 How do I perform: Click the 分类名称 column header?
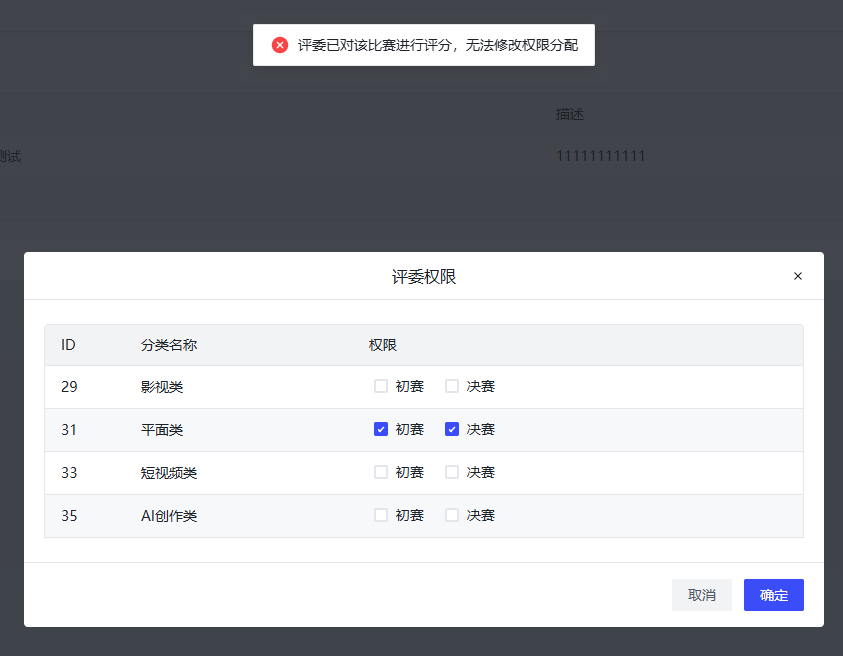[x=169, y=345]
